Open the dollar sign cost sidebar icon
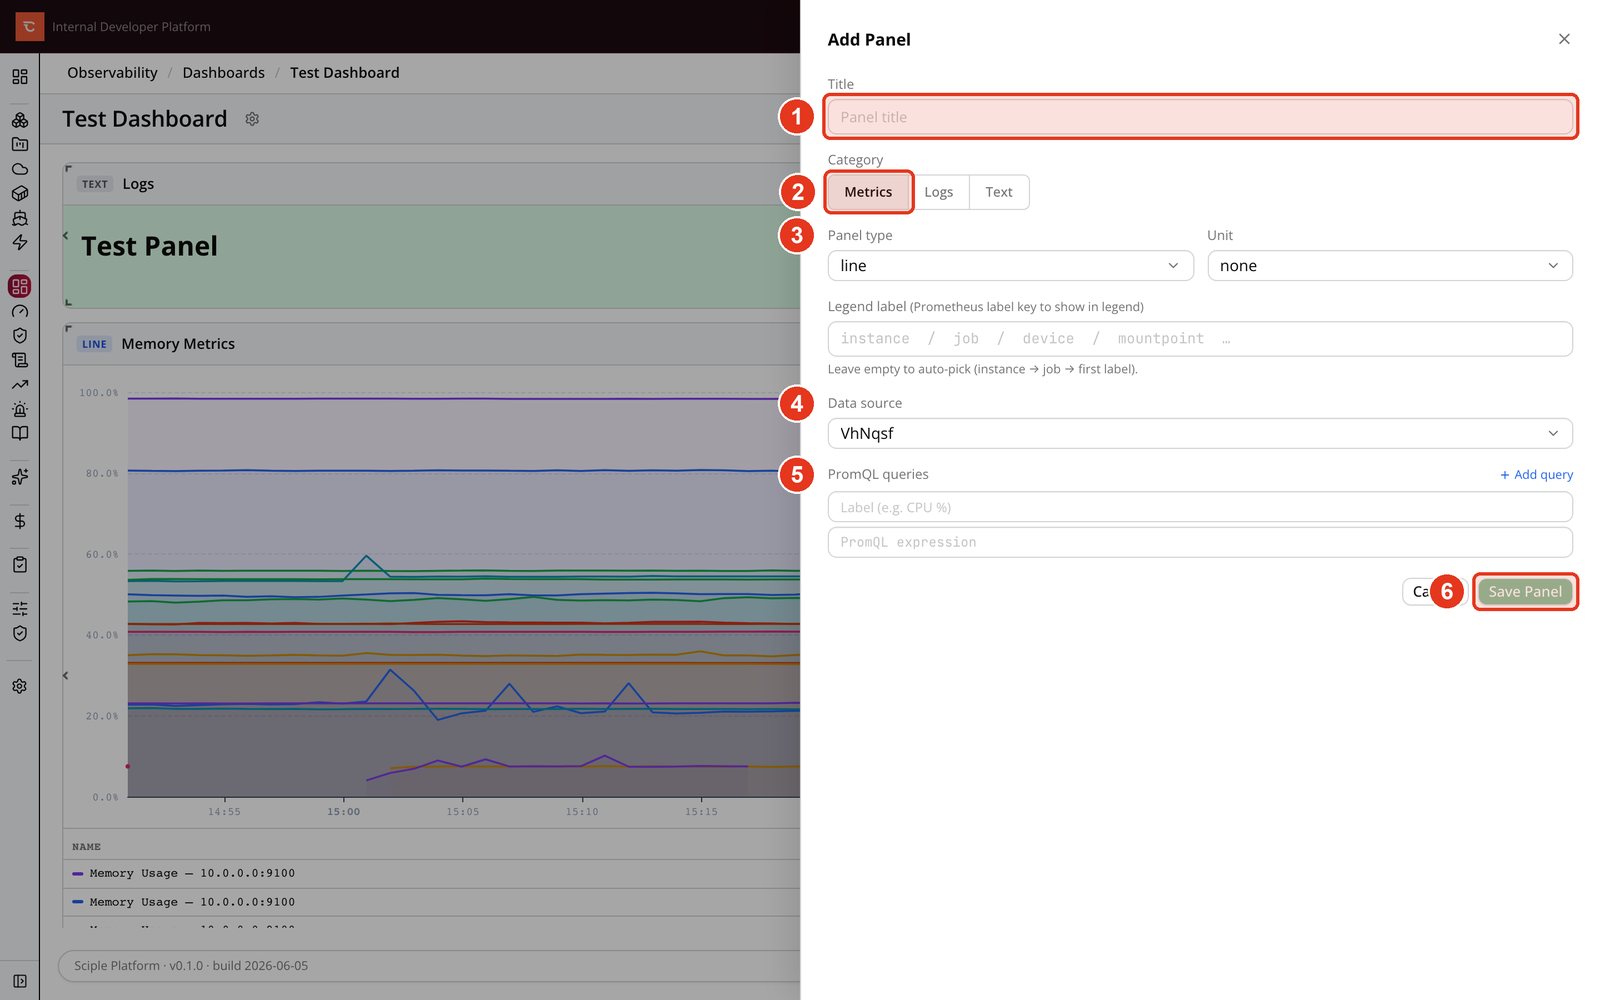 pos(20,521)
